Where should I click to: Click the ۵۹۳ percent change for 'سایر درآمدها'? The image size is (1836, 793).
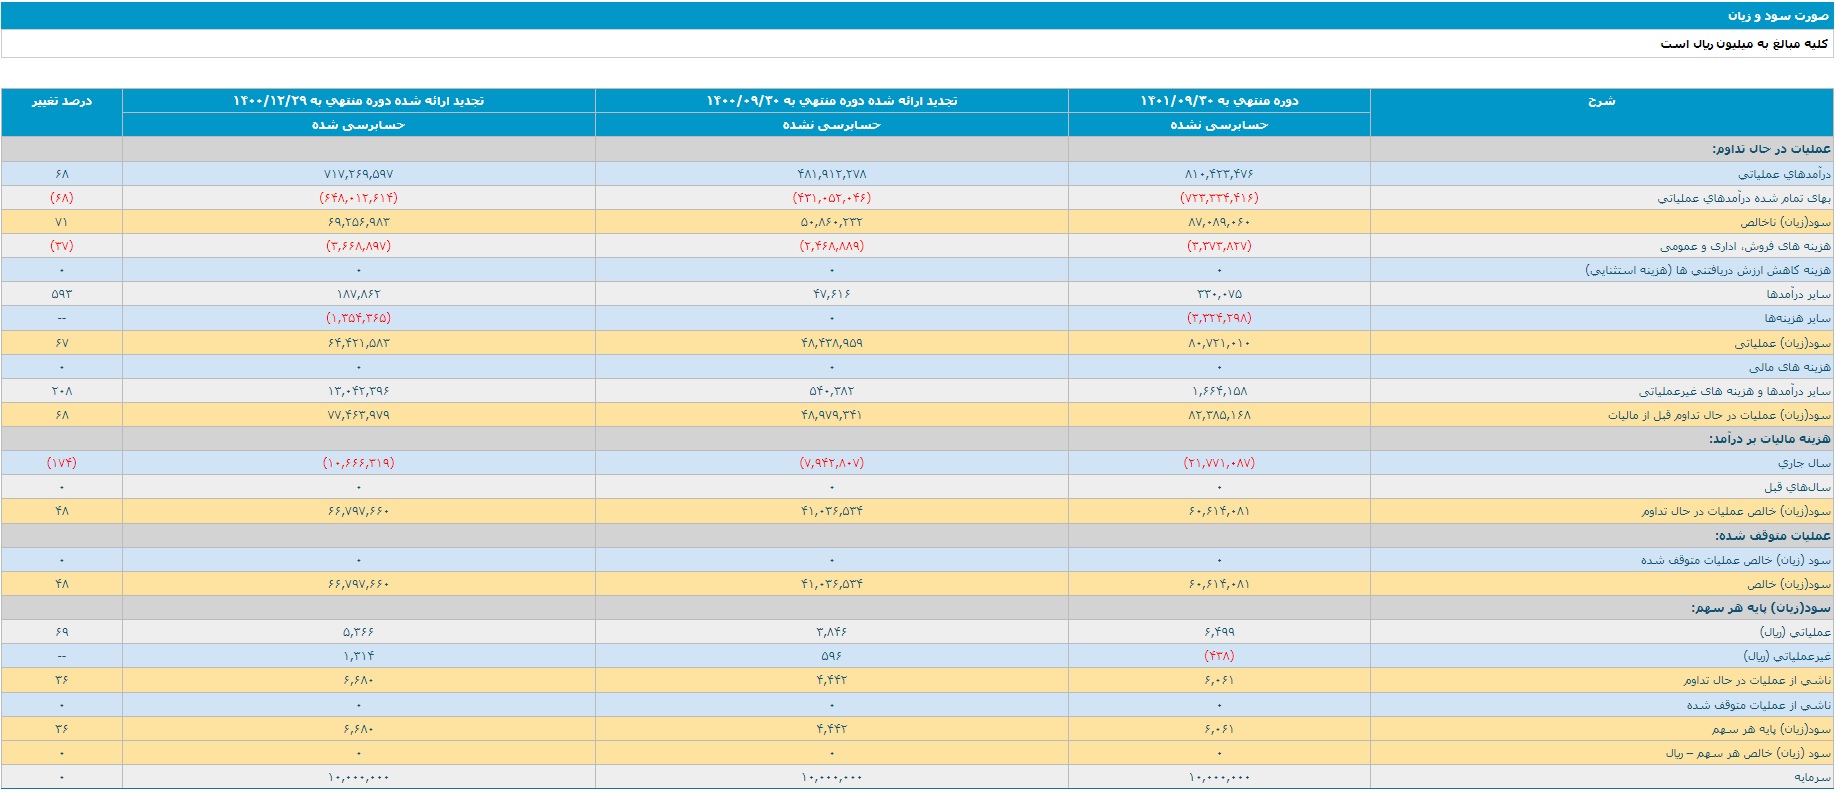pos(62,294)
